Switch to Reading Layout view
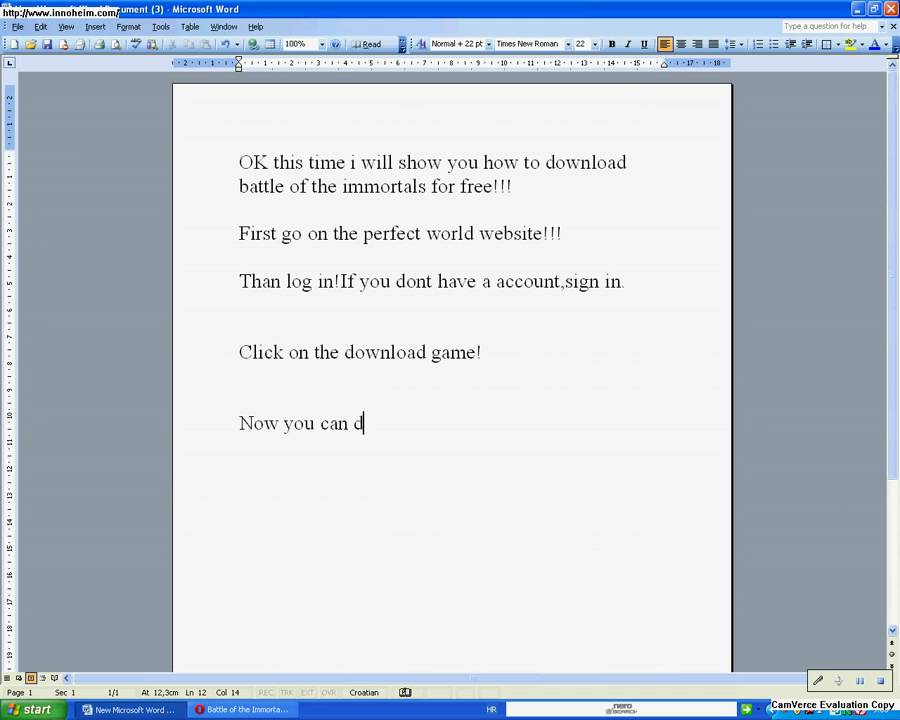The image size is (900, 720). tap(55, 678)
